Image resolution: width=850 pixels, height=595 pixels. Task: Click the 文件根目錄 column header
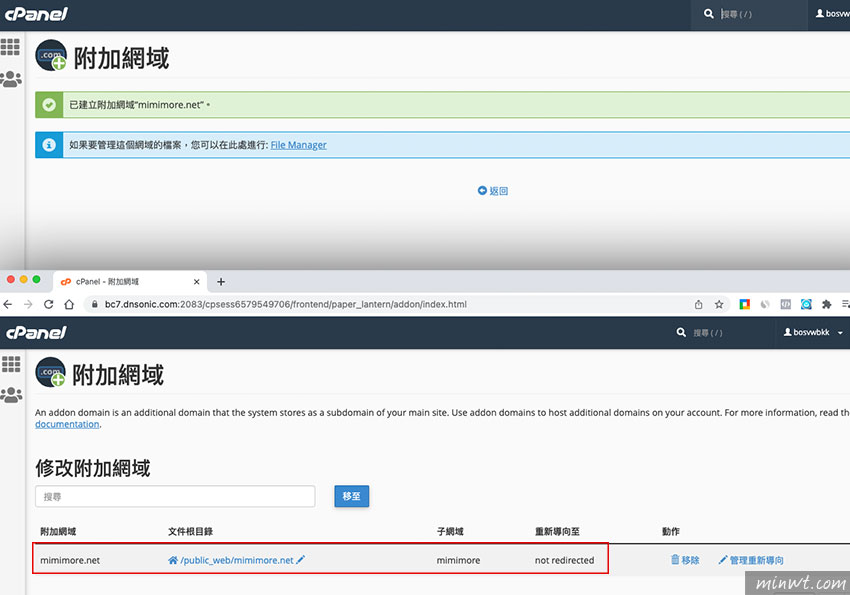190,532
